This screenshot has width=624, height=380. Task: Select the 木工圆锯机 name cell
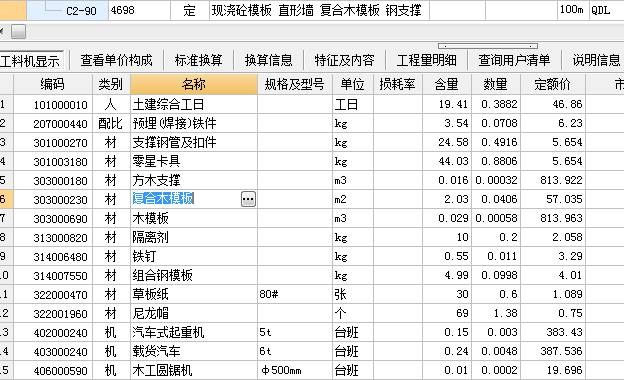pos(194,370)
